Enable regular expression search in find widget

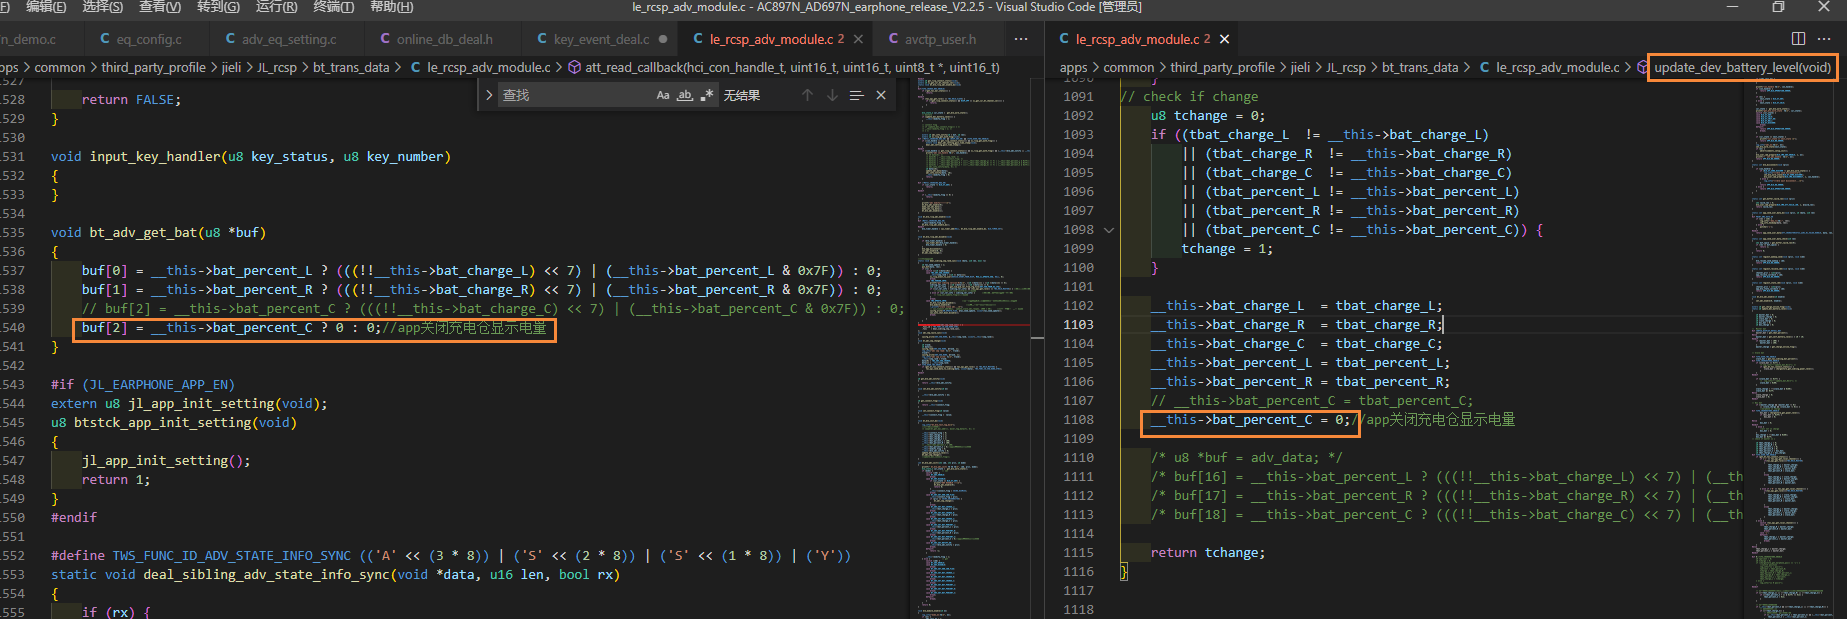707,95
